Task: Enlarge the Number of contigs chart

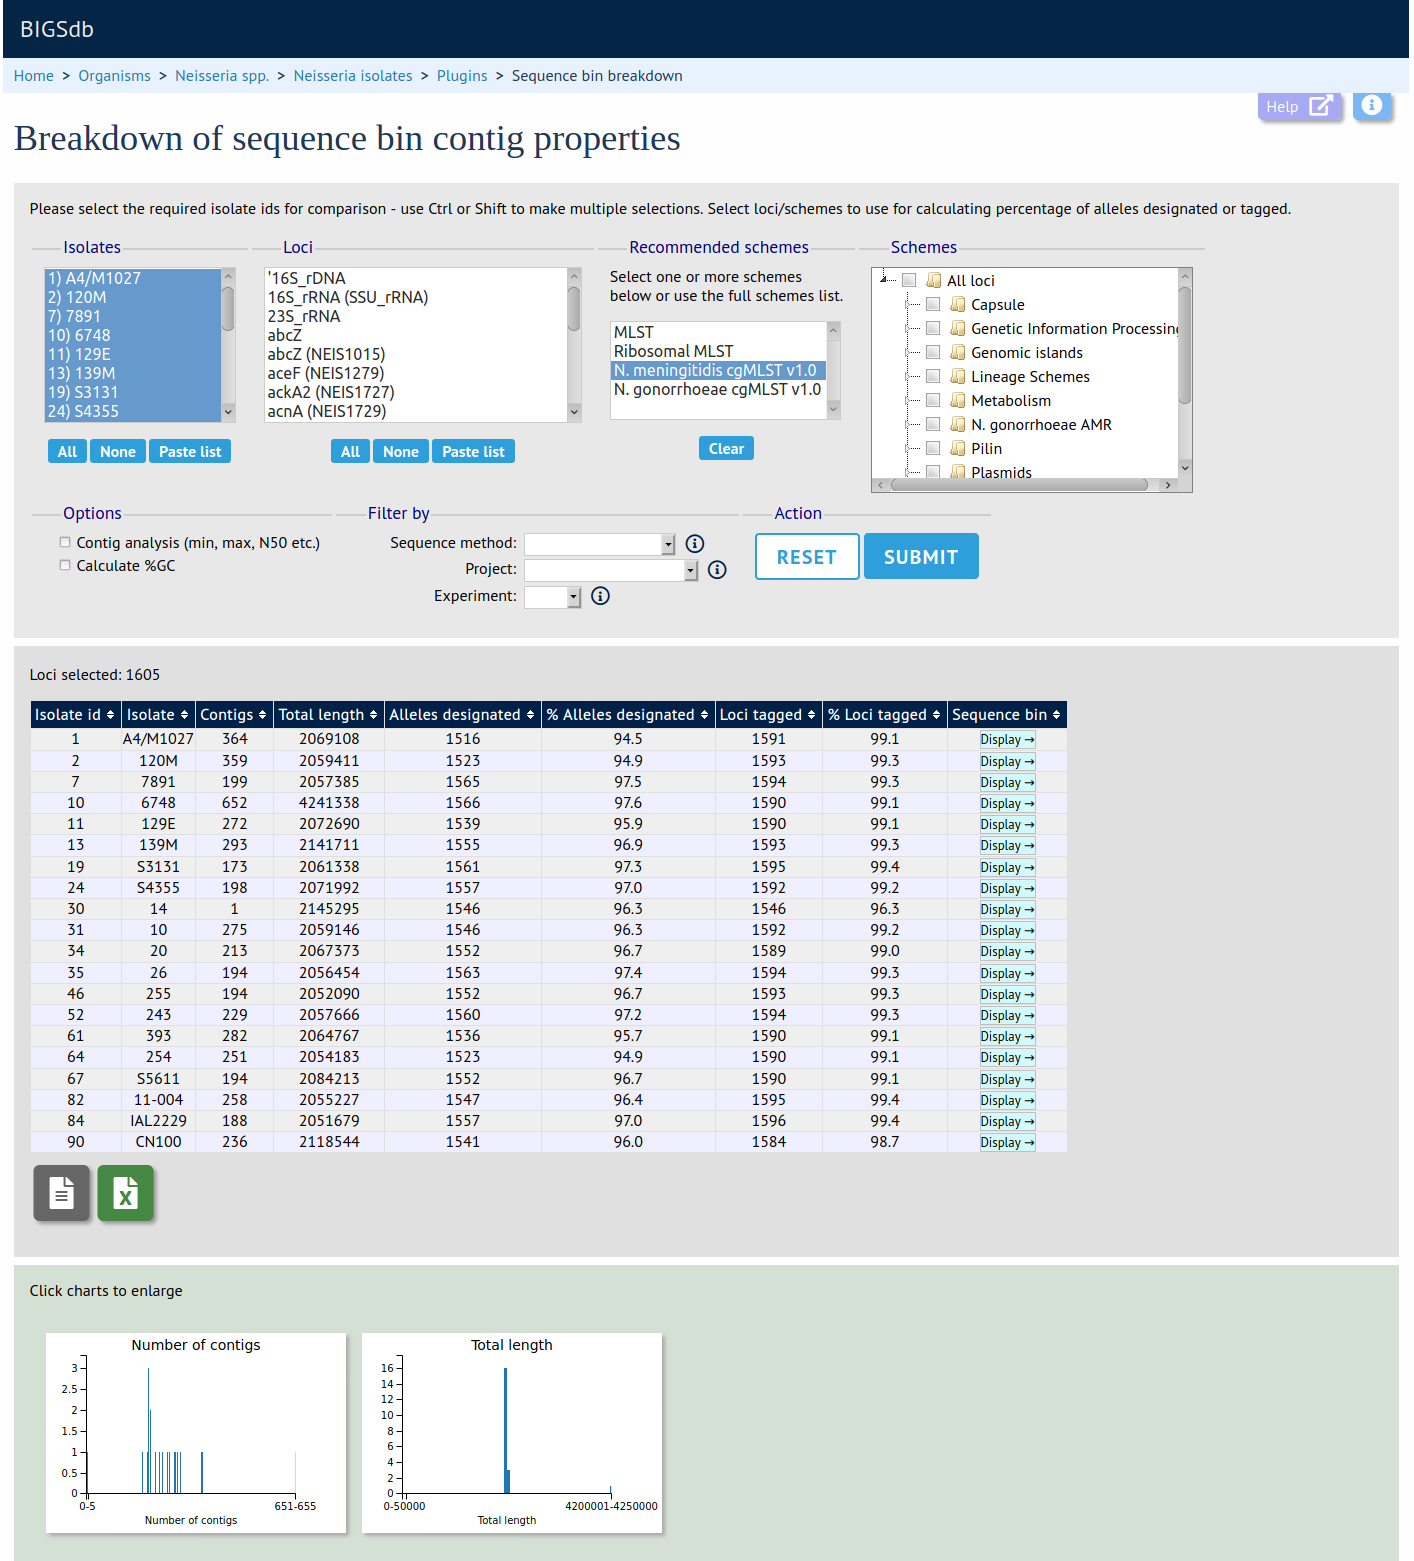Action: pos(196,1432)
